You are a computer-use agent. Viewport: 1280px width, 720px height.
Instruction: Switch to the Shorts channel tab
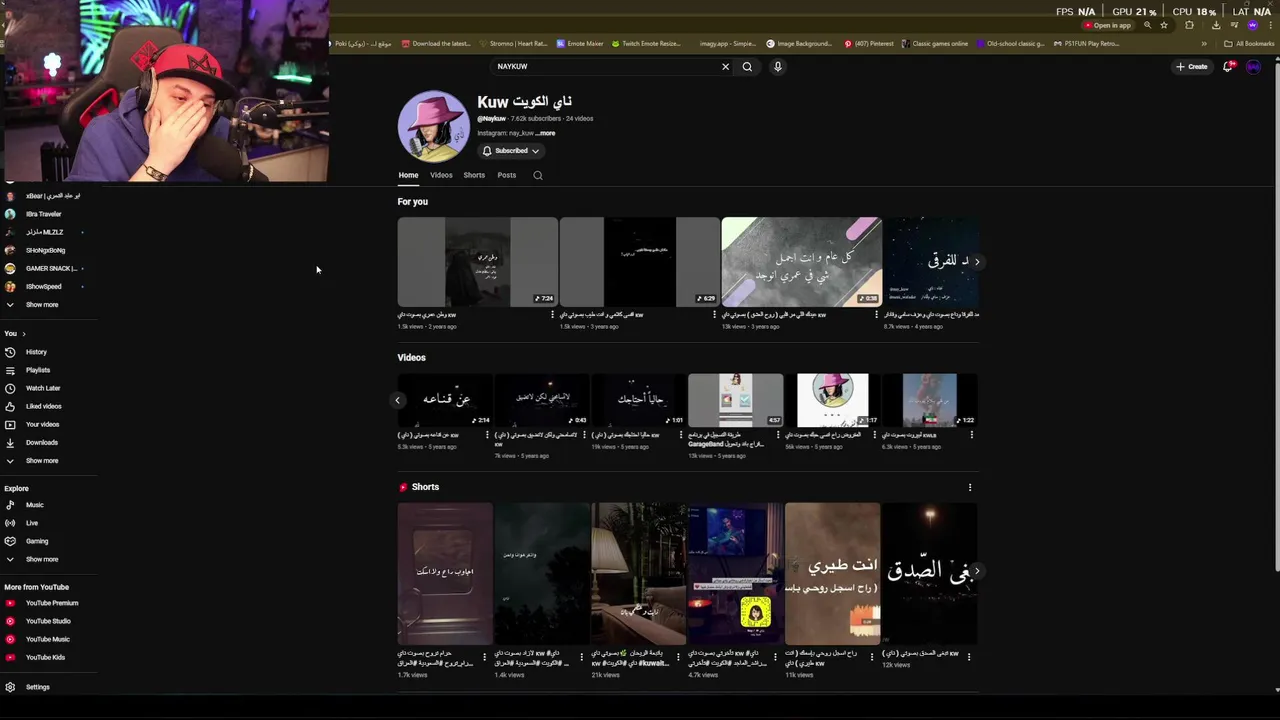(x=474, y=175)
